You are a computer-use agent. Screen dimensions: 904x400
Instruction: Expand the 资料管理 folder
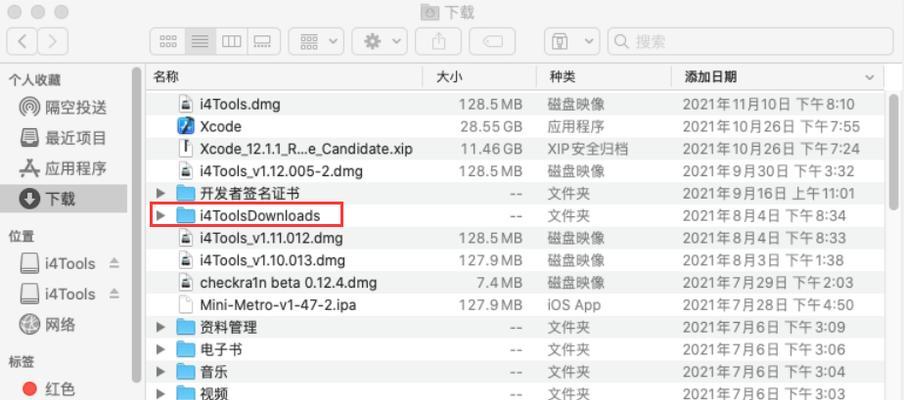pyautogui.click(x=161, y=327)
